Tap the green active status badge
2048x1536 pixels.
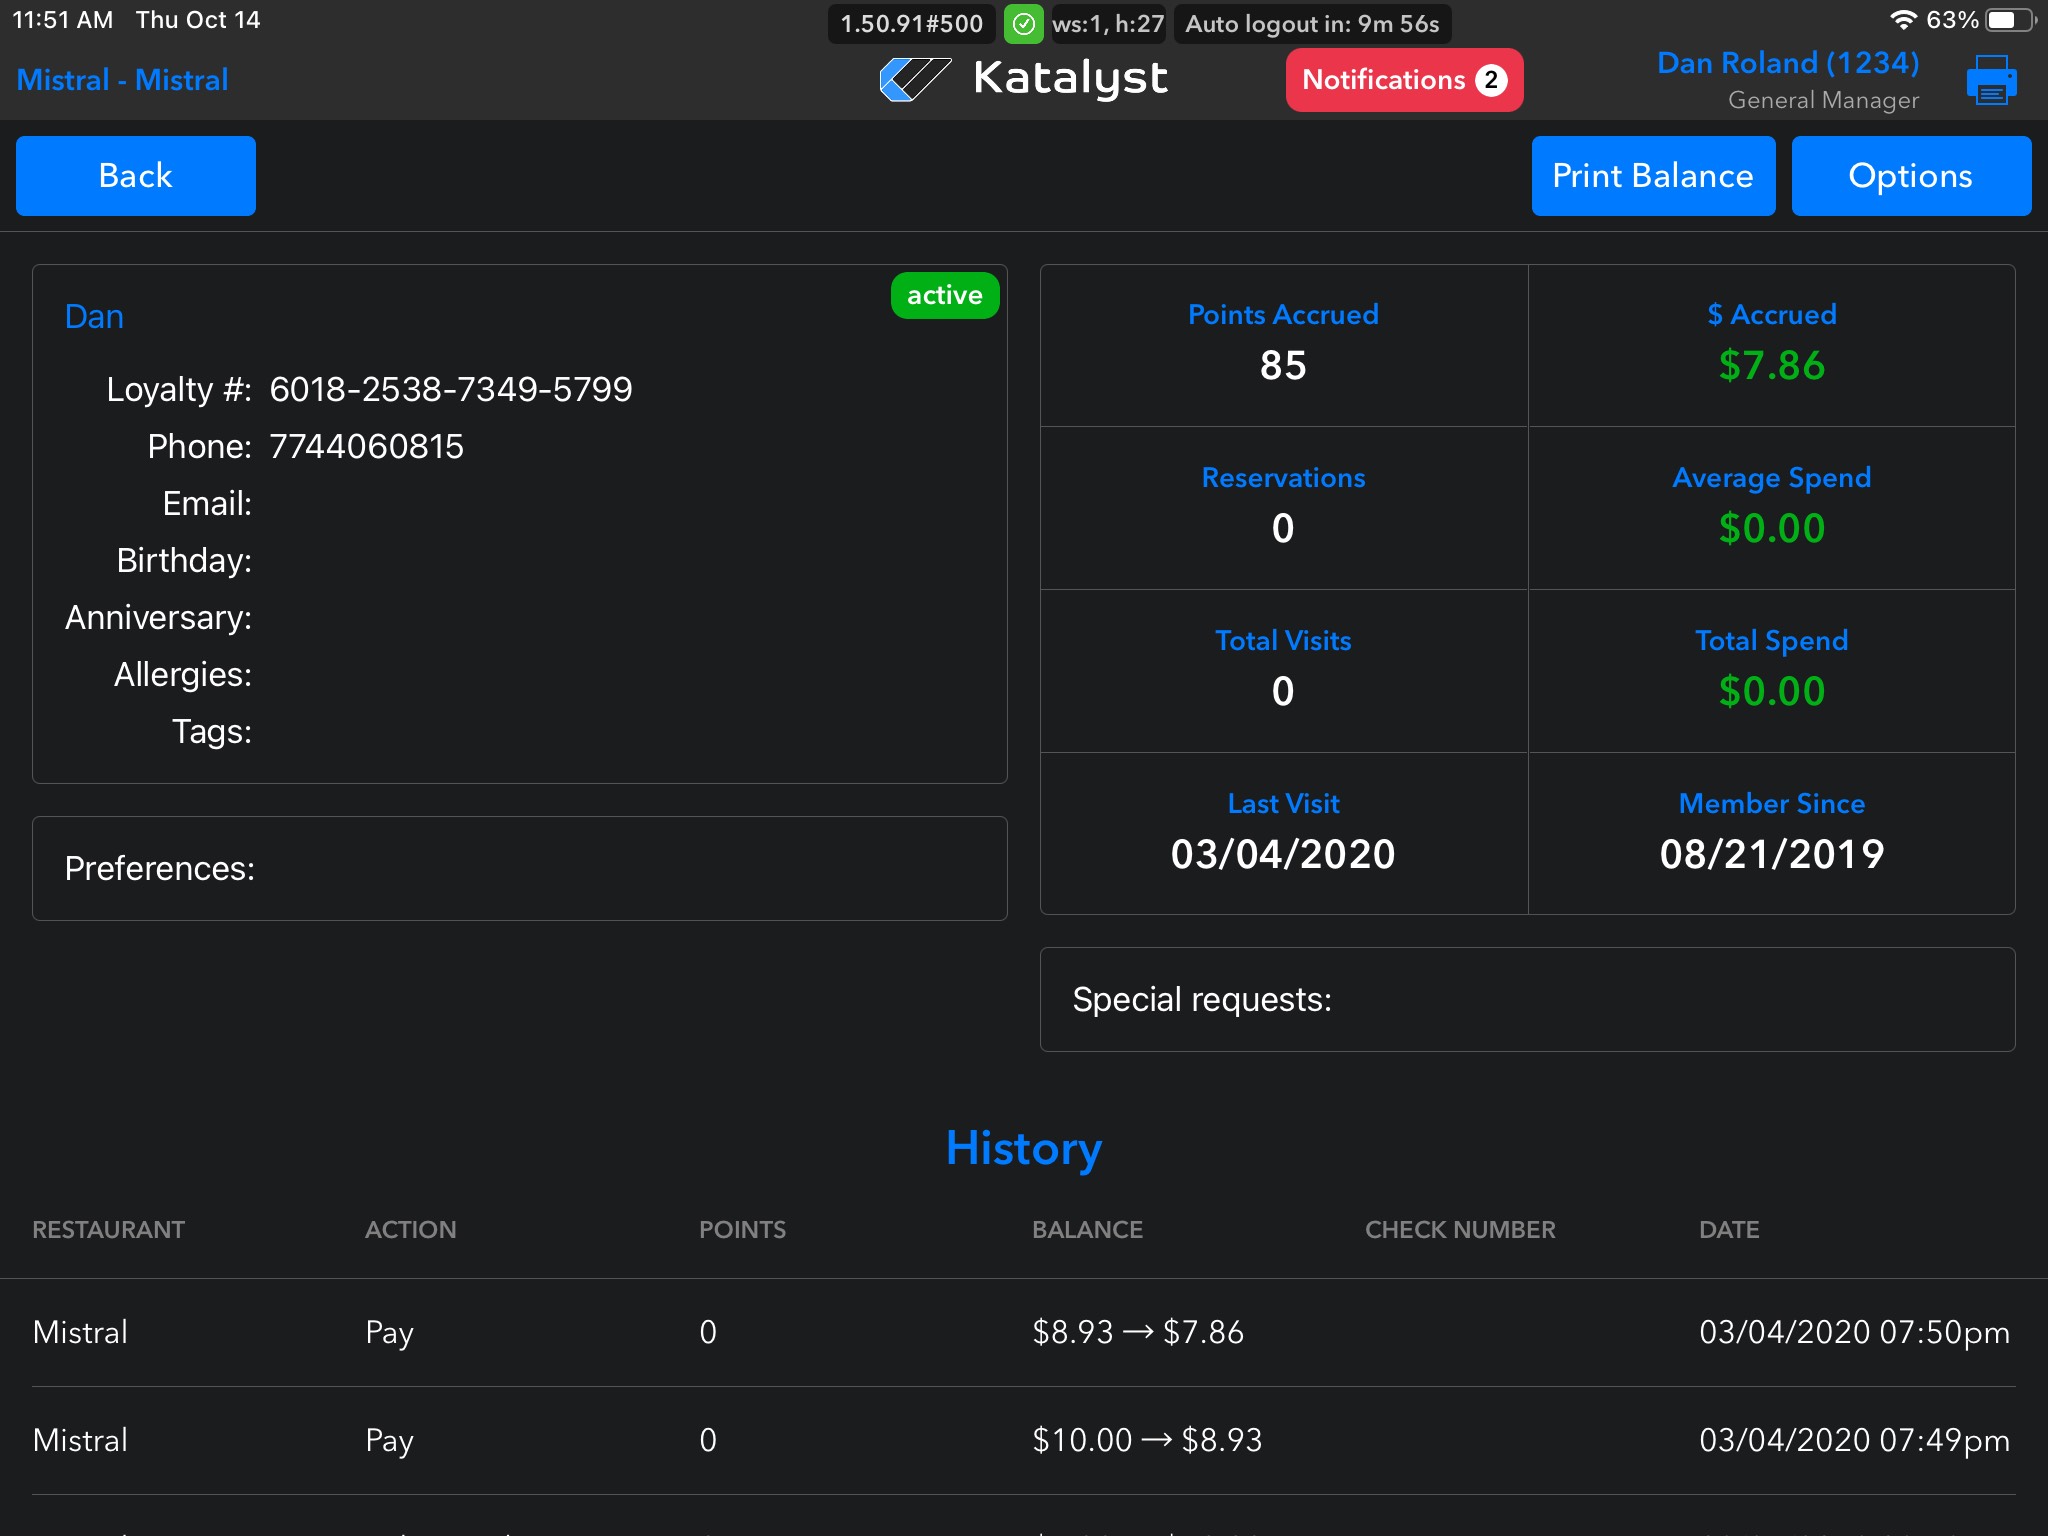pos(944,295)
